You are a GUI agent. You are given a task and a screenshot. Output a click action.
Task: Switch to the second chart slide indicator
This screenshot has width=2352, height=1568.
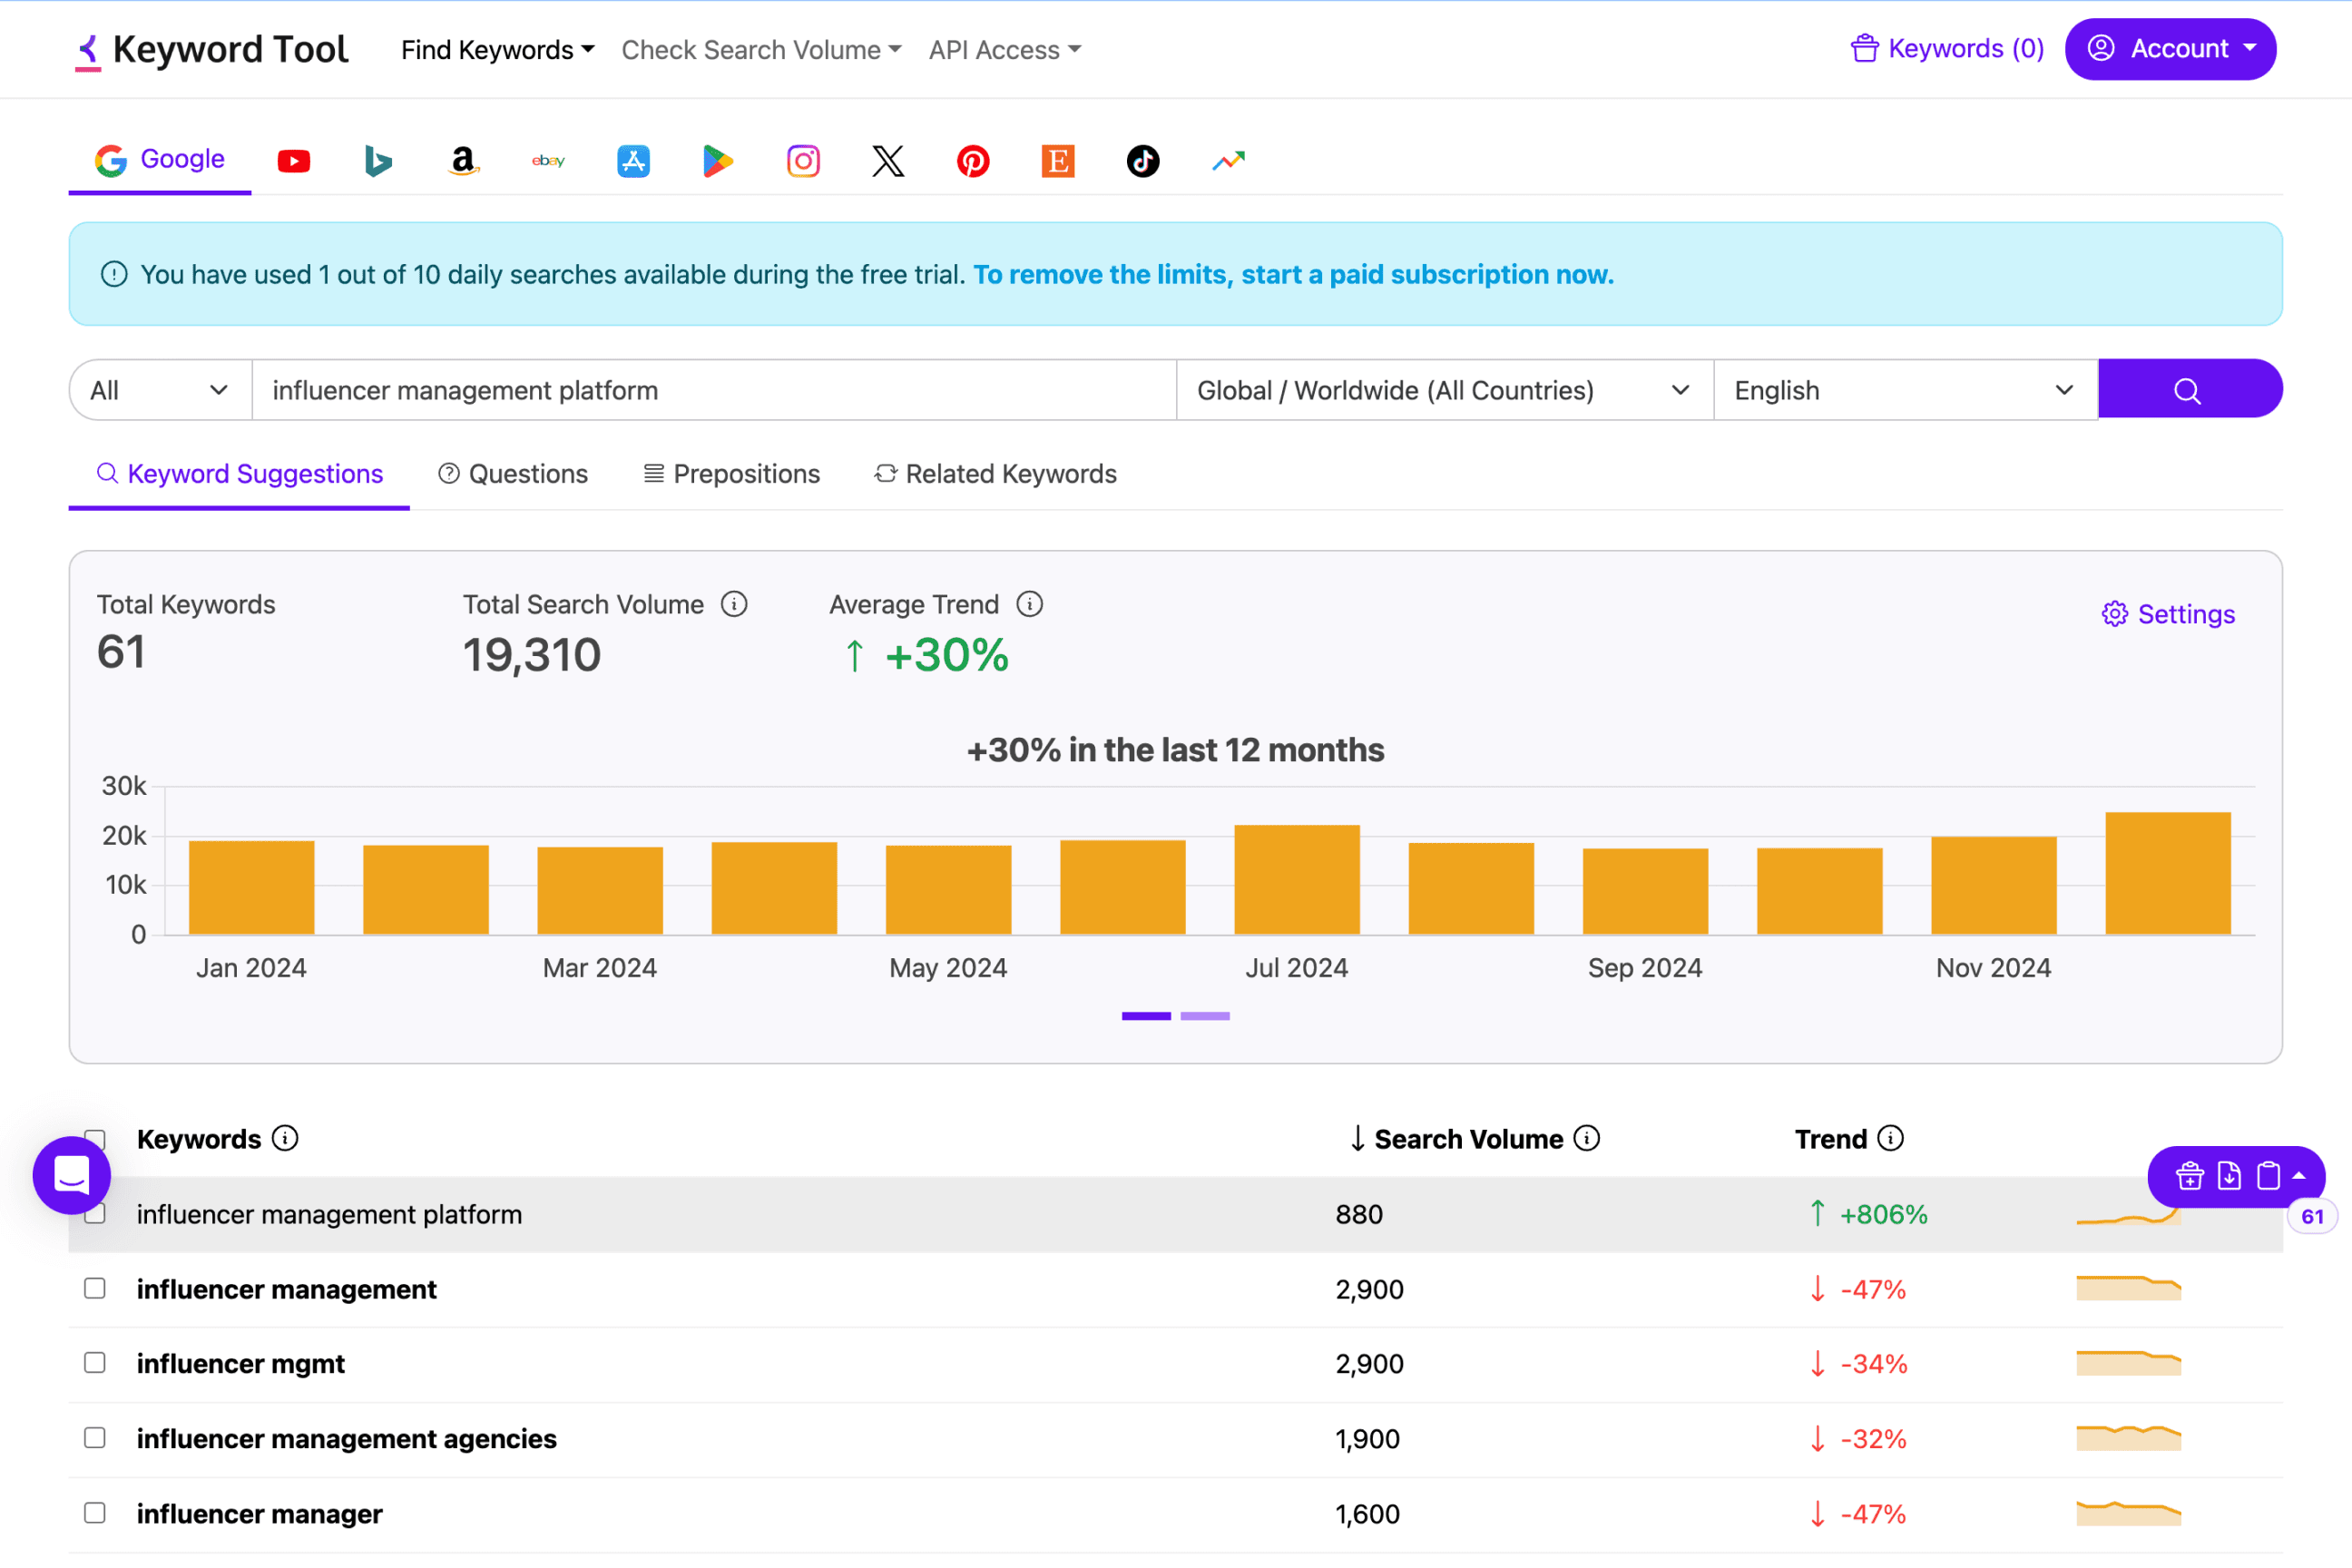[x=1205, y=1016]
